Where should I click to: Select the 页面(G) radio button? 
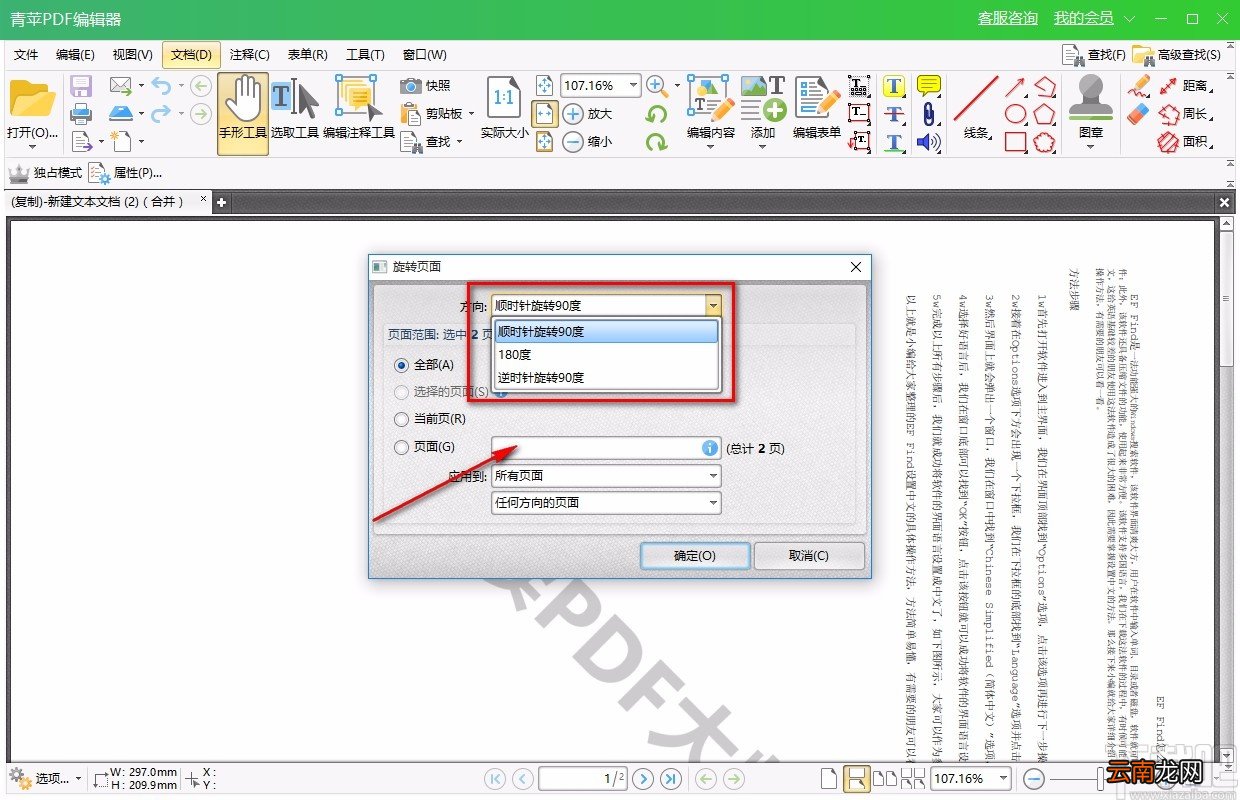click(x=425, y=448)
